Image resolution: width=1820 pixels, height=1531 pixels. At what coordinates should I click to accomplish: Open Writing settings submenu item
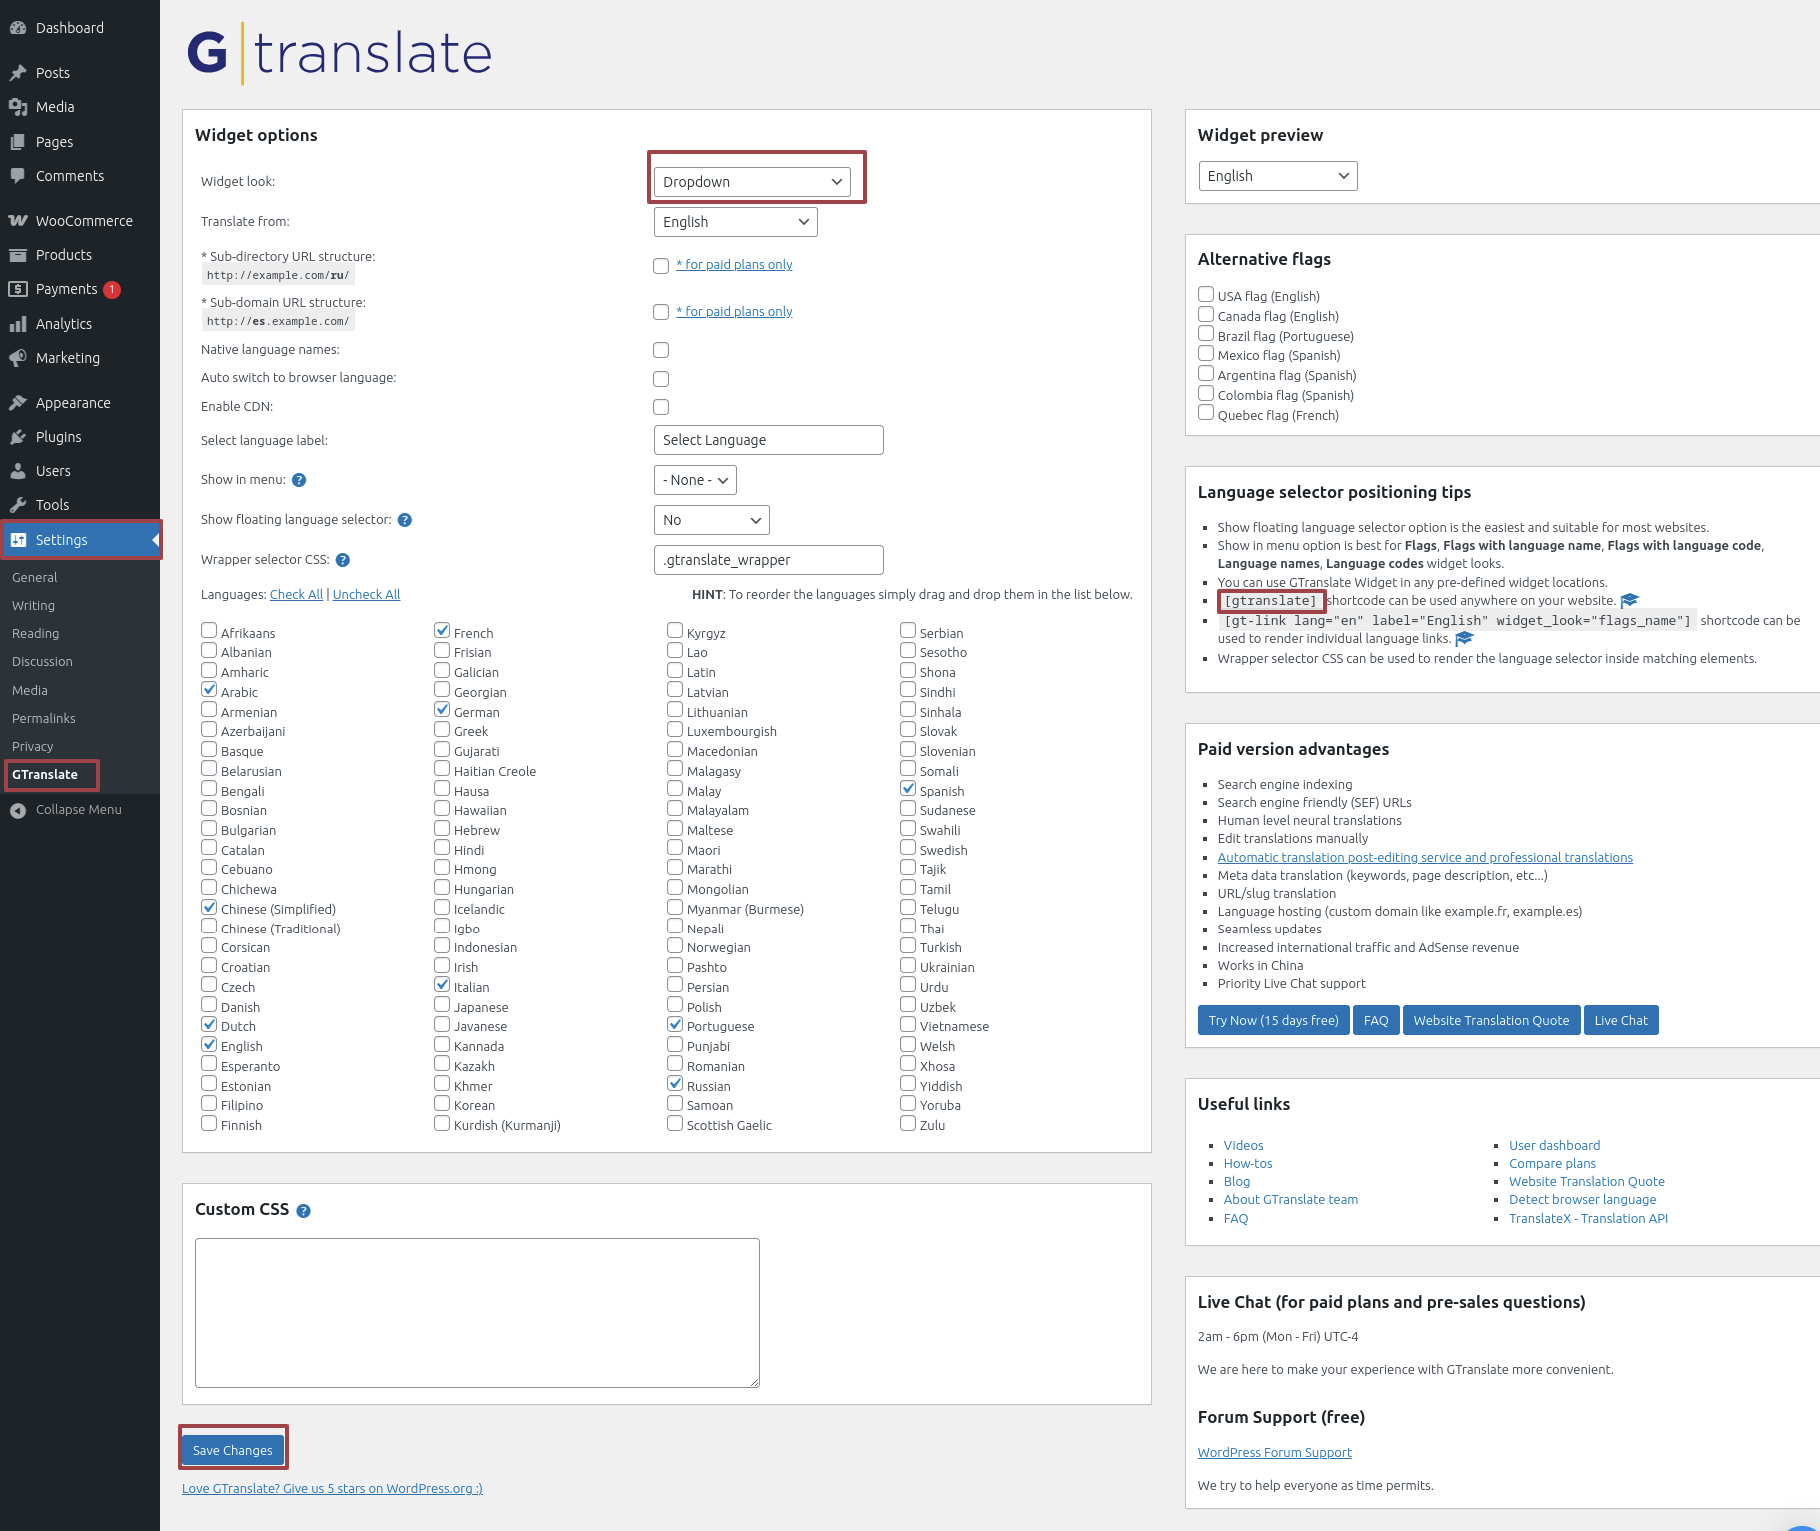tap(34, 606)
